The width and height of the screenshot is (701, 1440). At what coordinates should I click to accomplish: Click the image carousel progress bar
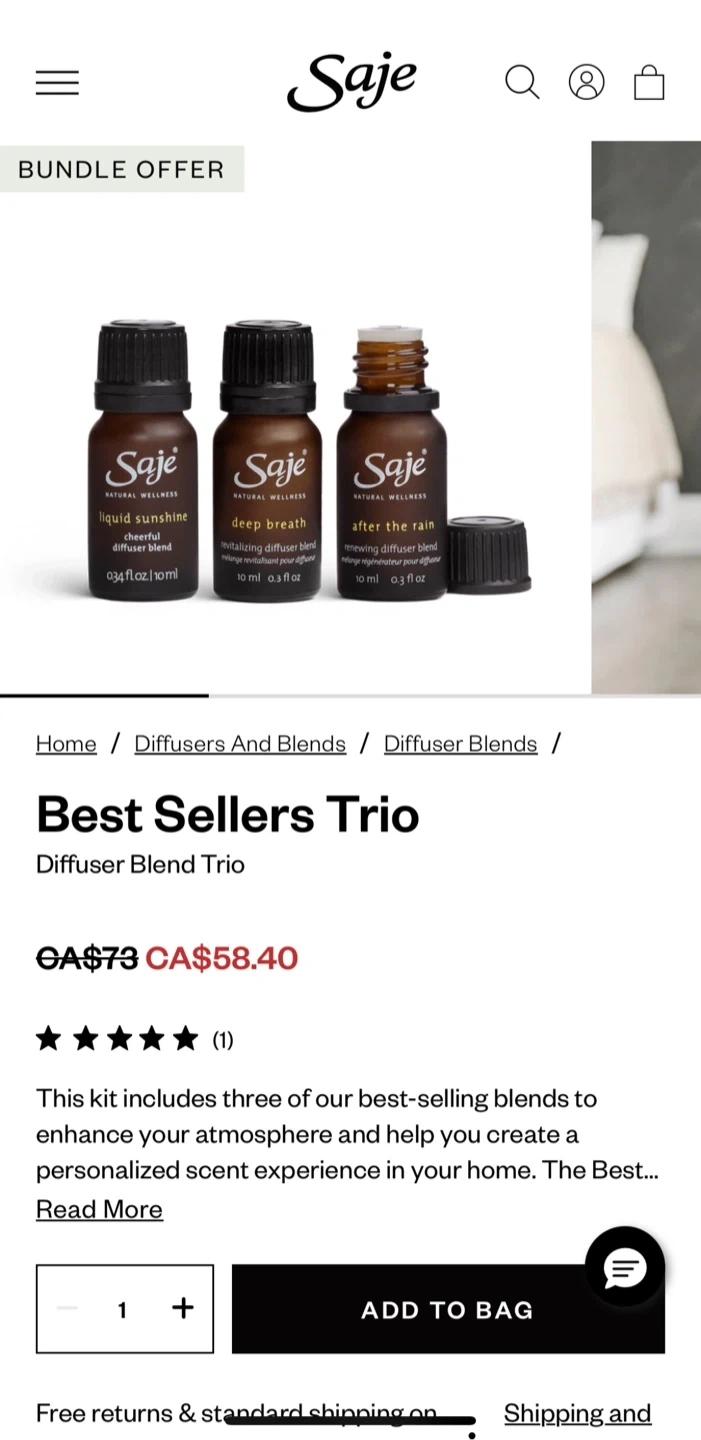point(350,695)
